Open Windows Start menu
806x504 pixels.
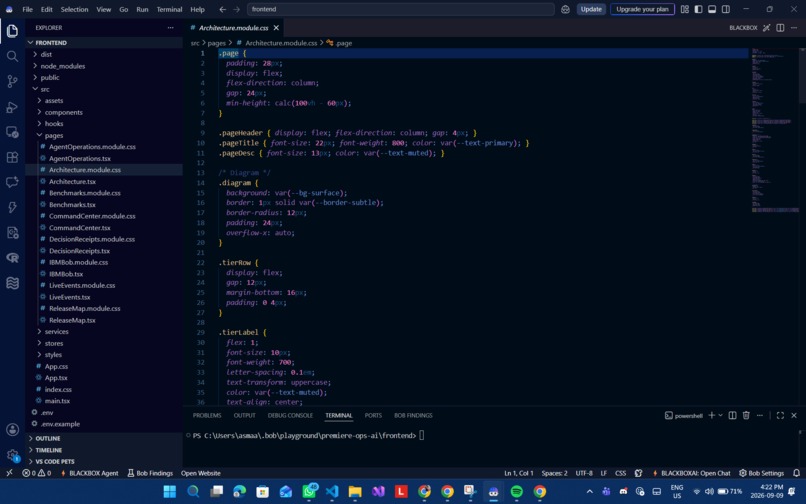pos(170,492)
